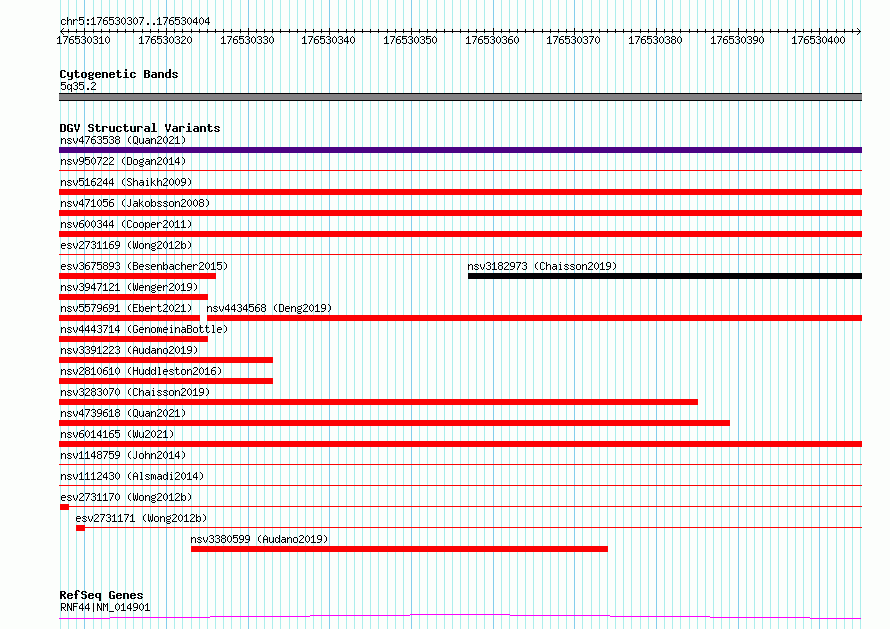
Task: Open nsv6014165 (Wu2021) variant label
Action: pos(117,434)
